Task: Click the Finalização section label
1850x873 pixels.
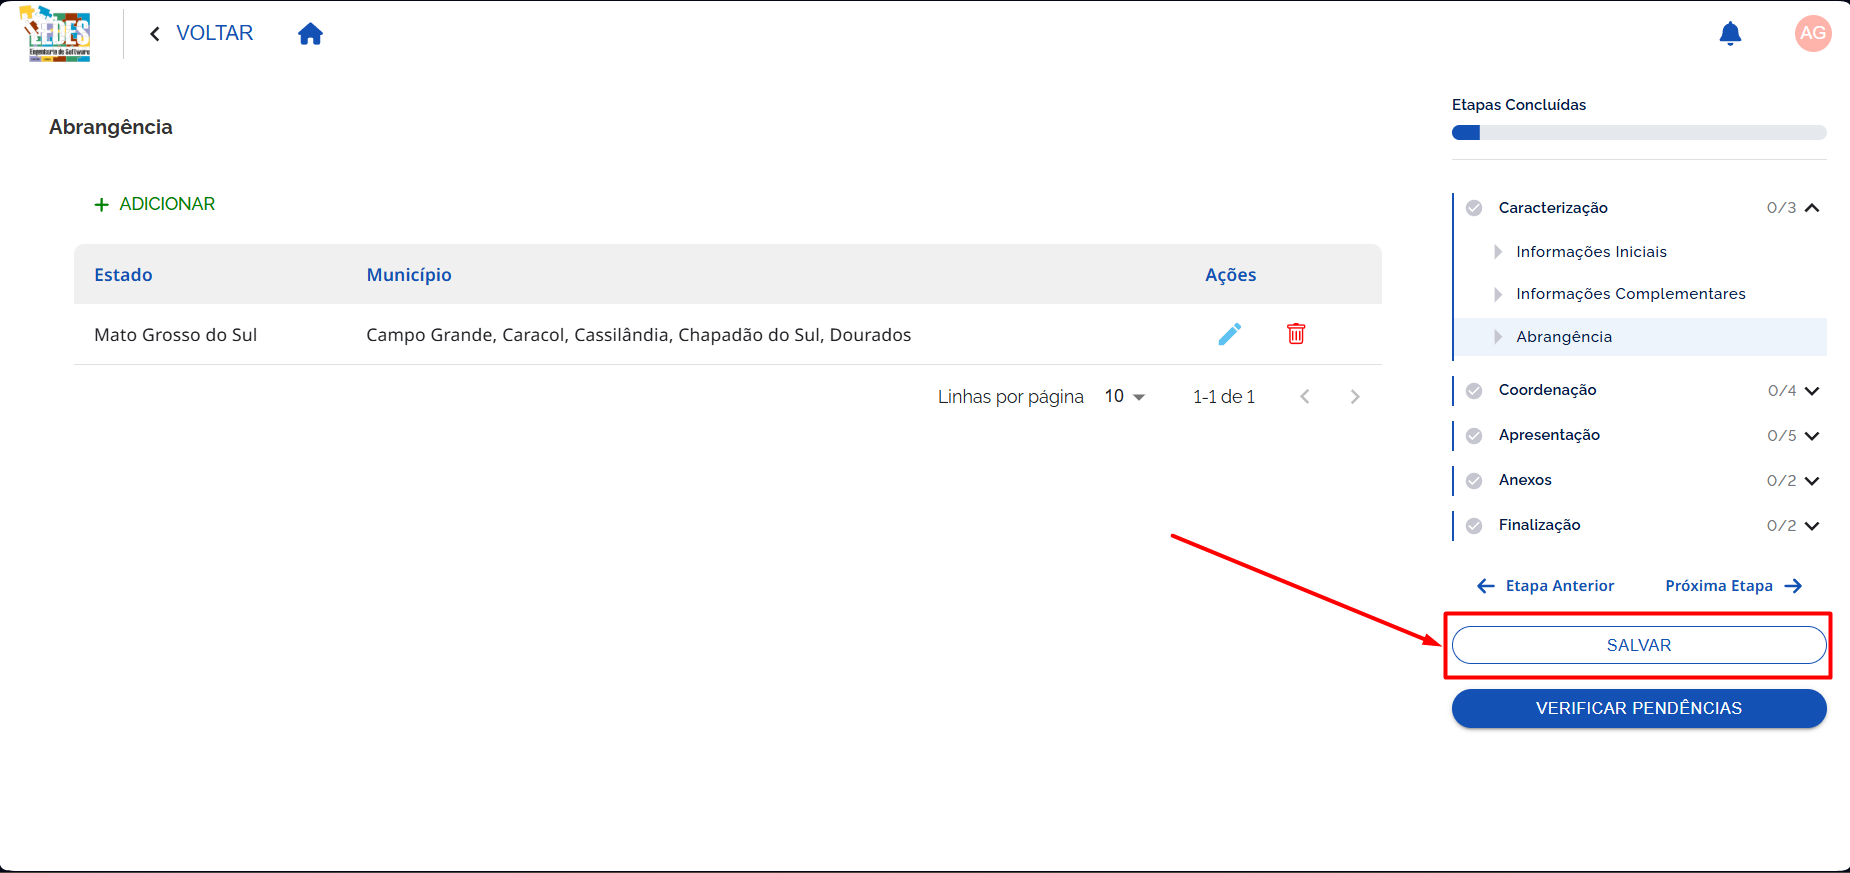Action: 1539,525
